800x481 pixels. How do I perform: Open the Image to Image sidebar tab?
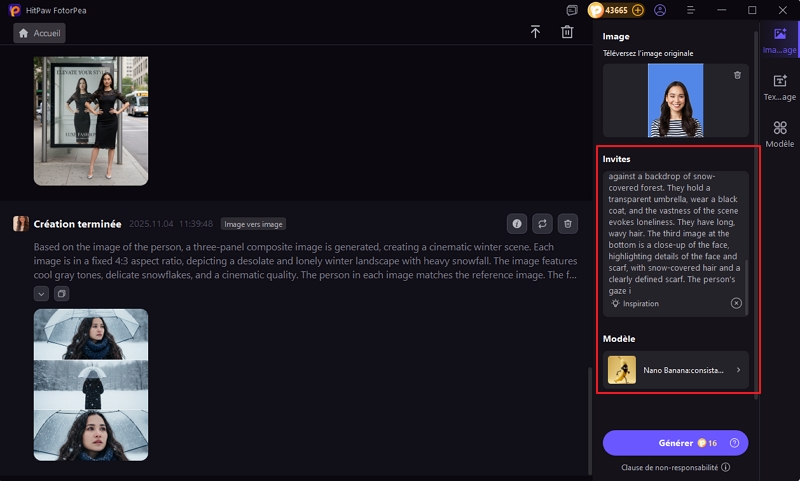point(779,40)
